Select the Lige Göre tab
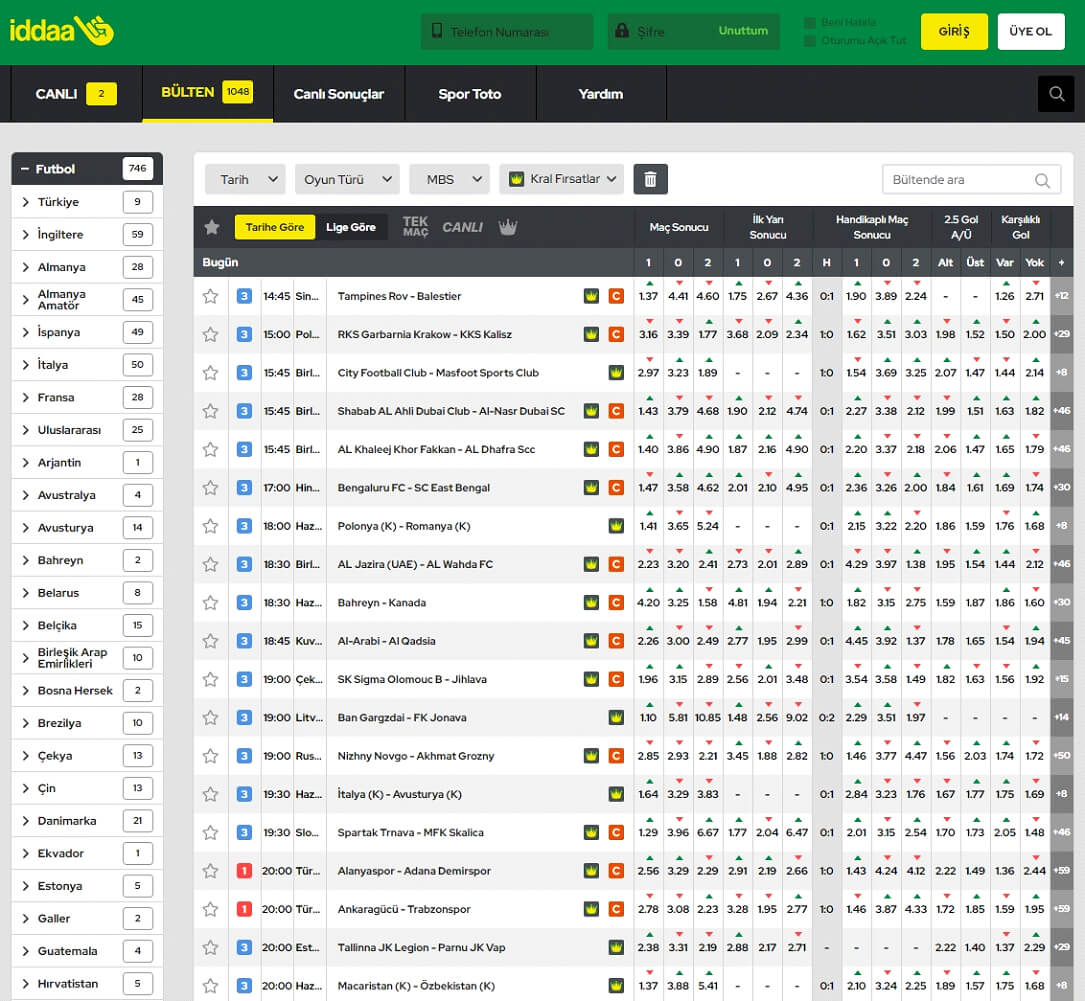The image size is (1085, 1001). coord(351,227)
